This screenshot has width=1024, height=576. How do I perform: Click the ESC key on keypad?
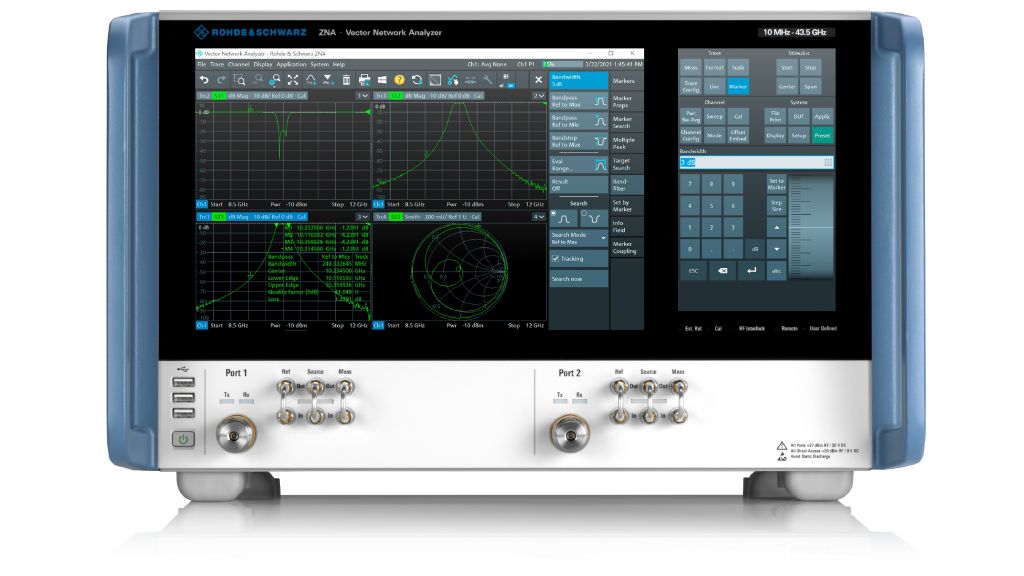point(694,270)
